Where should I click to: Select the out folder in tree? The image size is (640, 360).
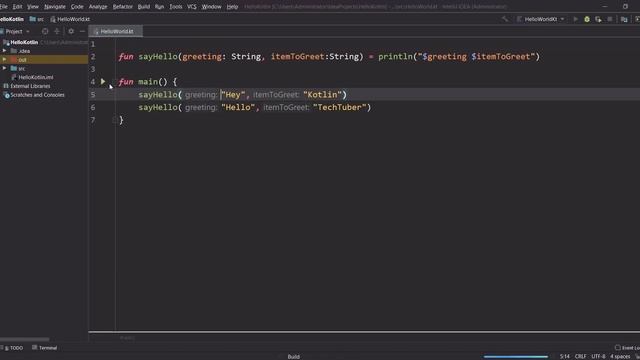point(22,60)
